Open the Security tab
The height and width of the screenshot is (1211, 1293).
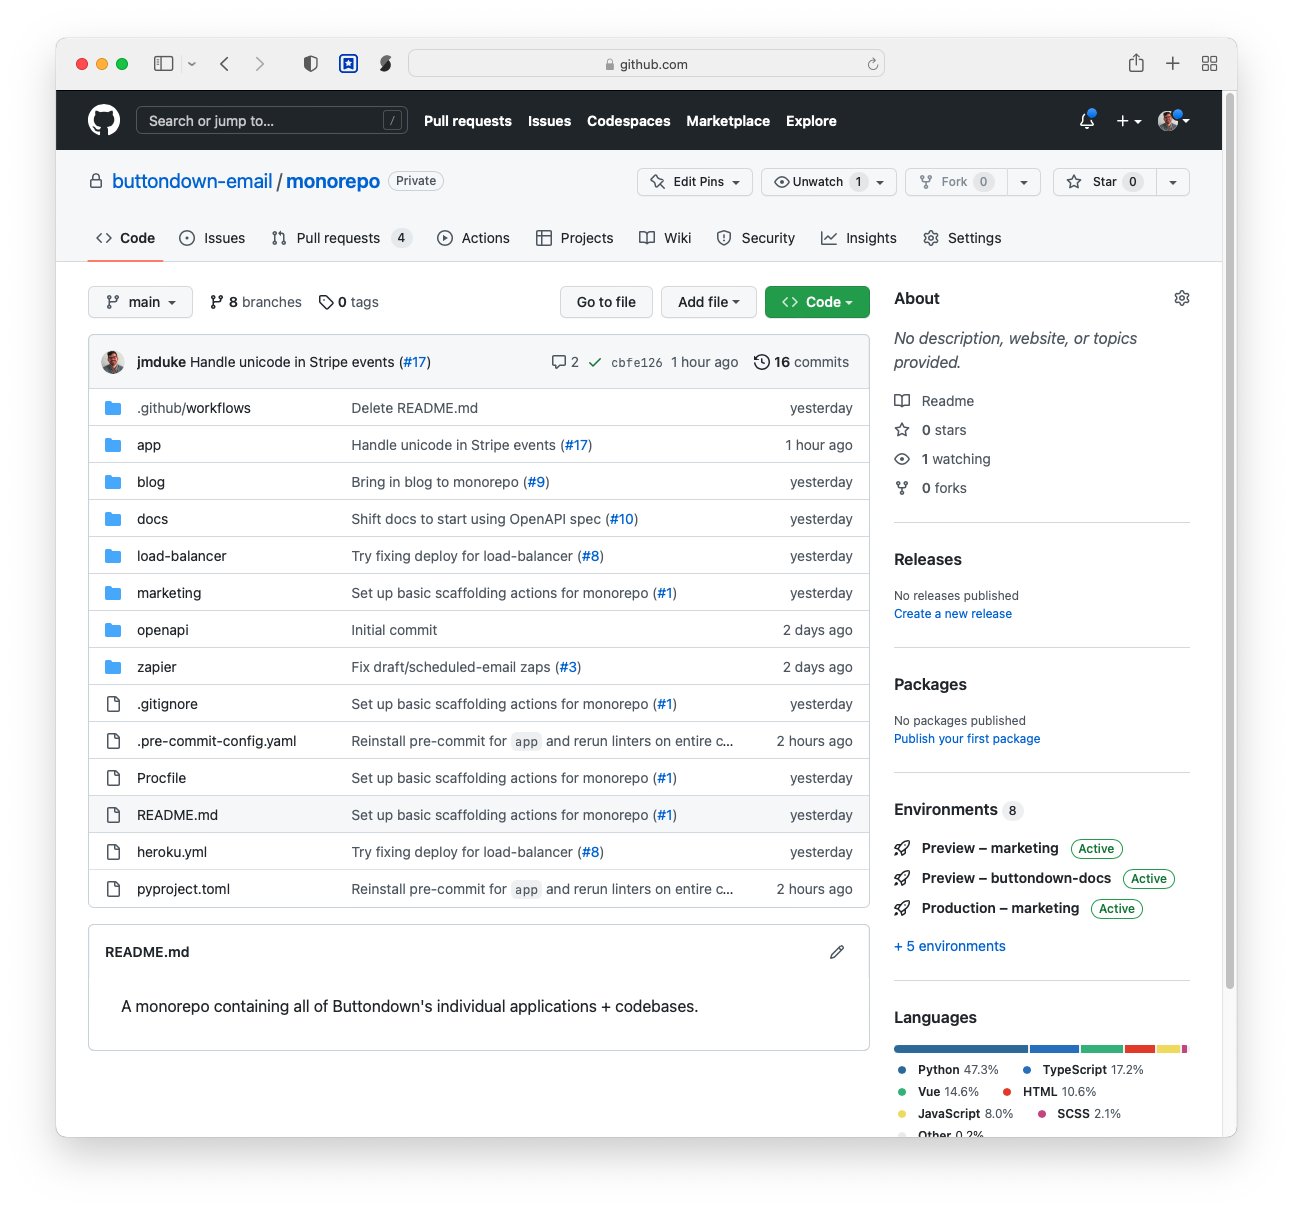pyautogui.click(x=756, y=238)
